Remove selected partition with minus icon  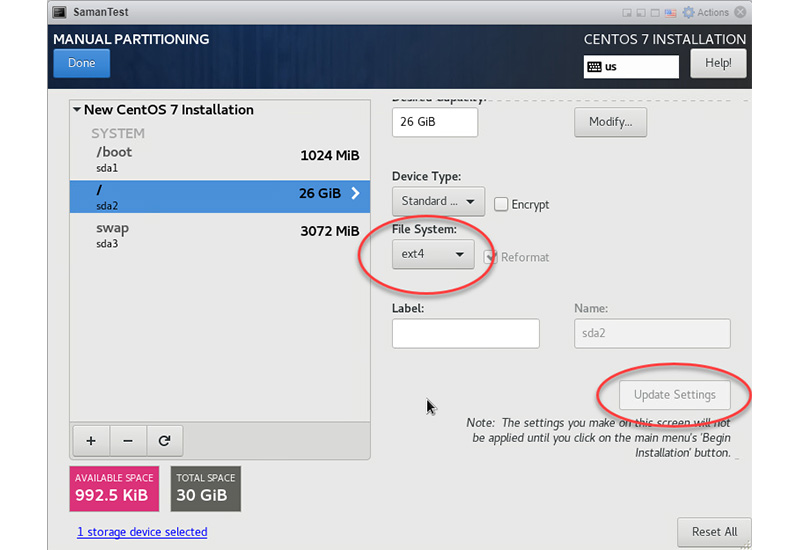click(x=128, y=440)
